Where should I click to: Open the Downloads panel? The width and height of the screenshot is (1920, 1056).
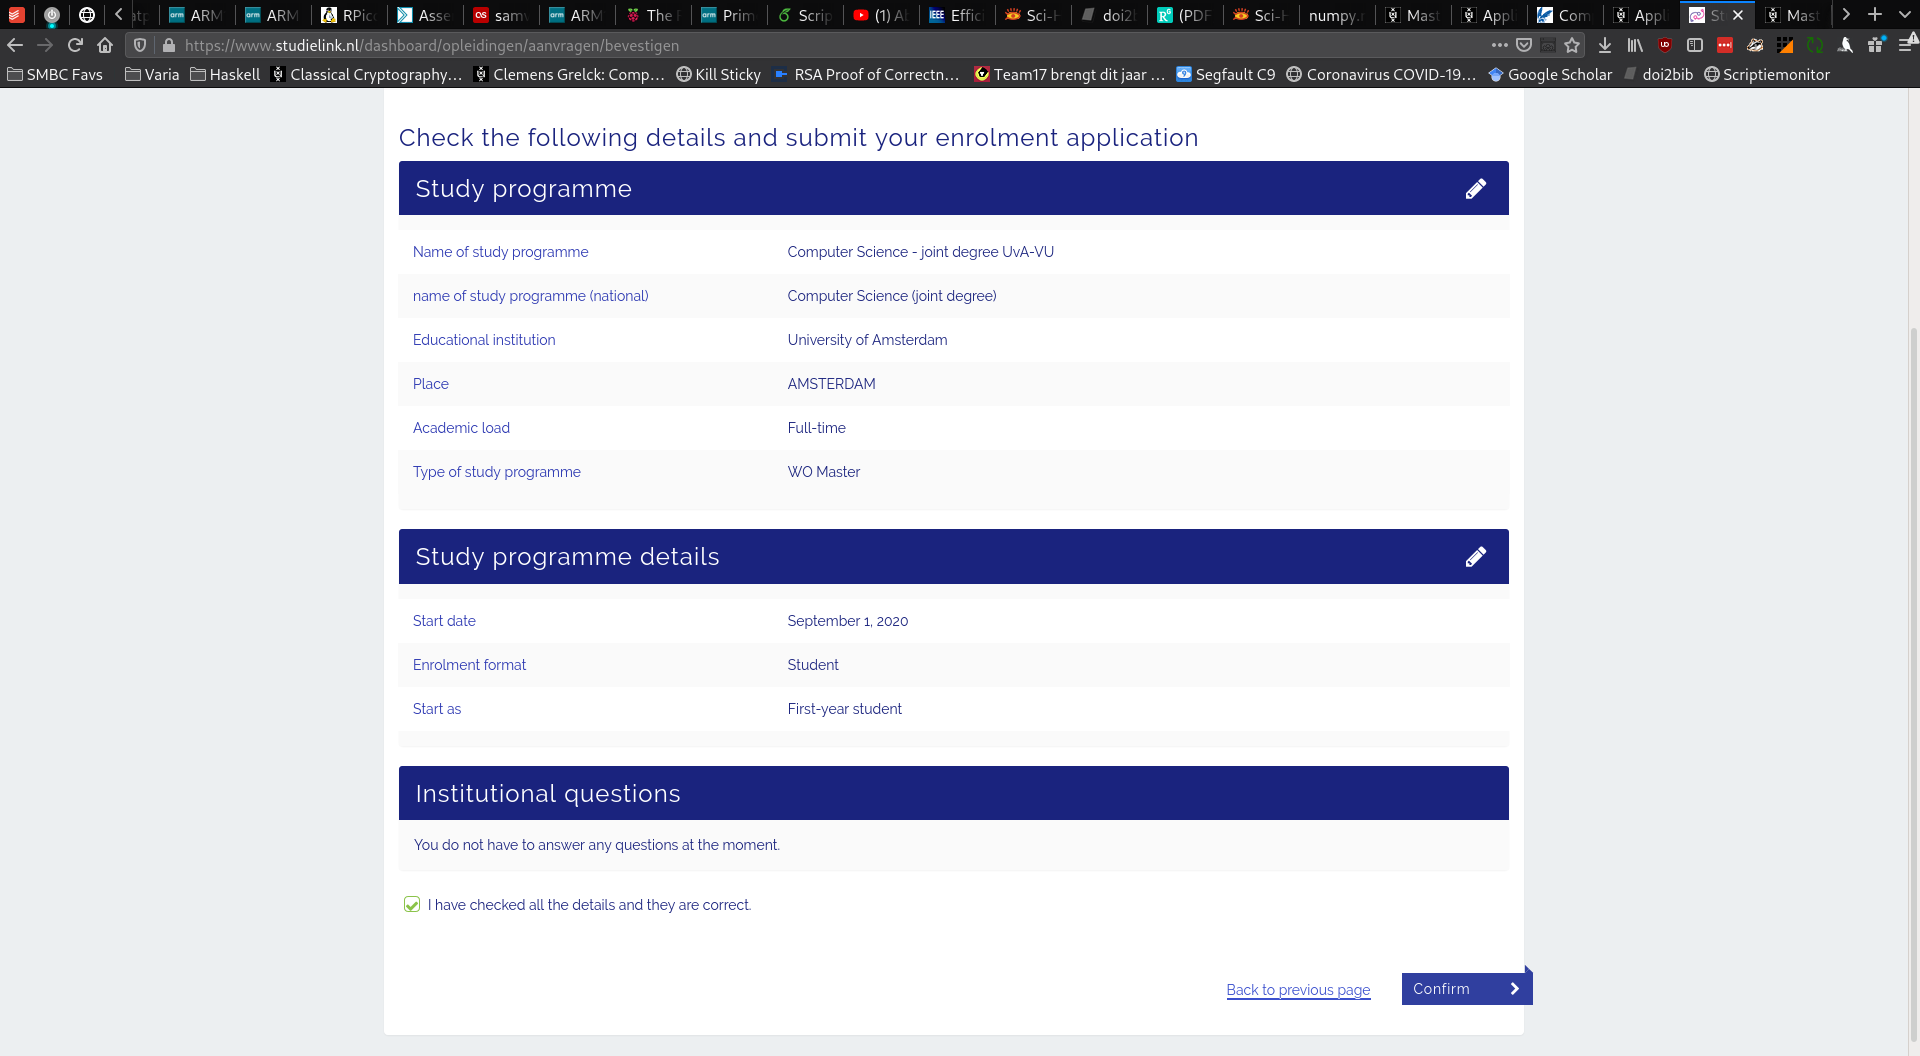tap(1605, 45)
